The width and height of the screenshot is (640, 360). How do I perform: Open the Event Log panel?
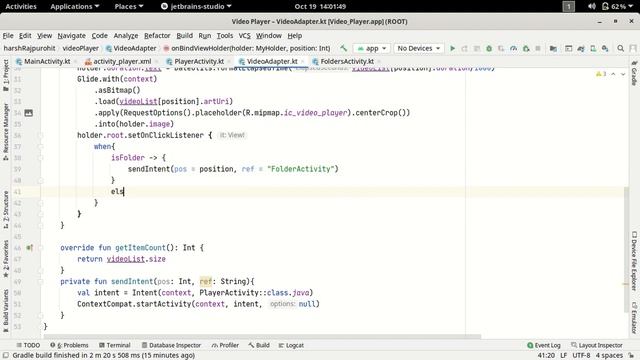[x=544, y=345]
